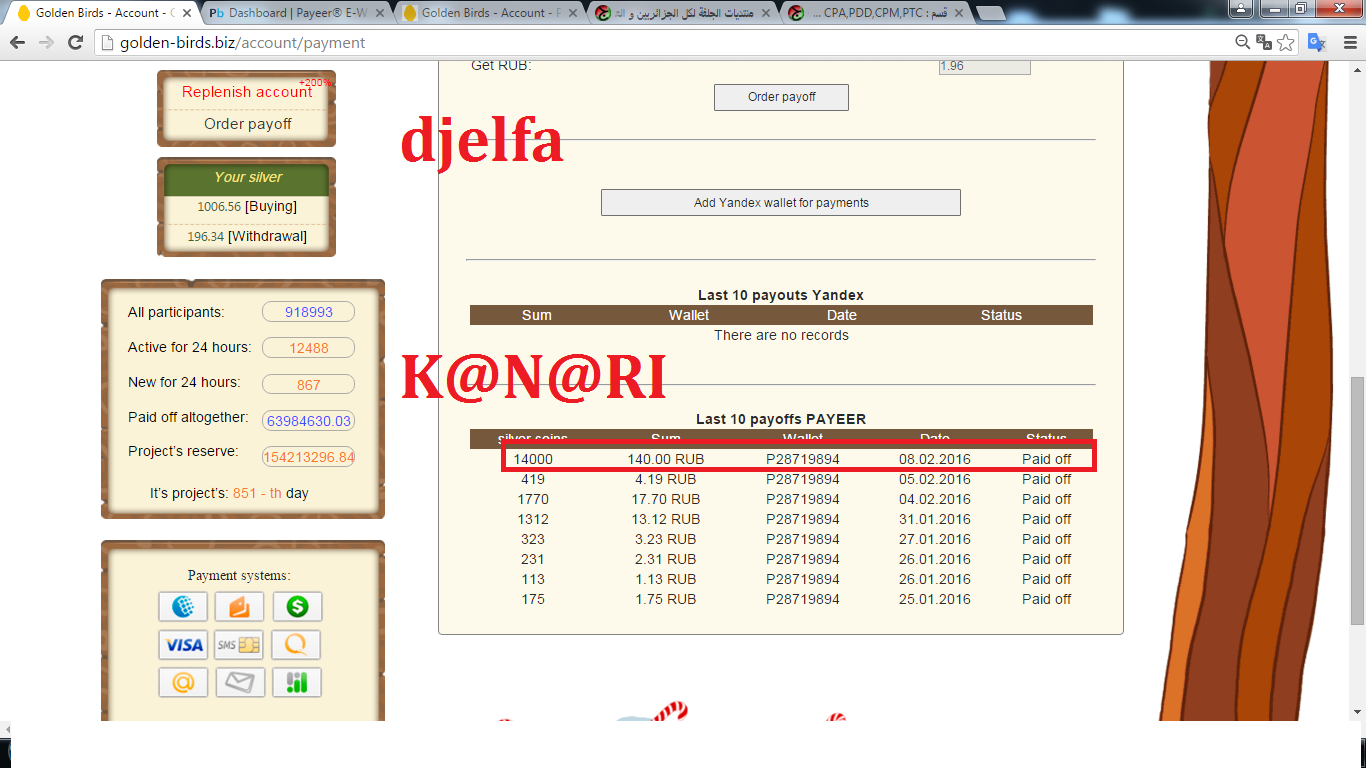1366x768 pixels.
Task: Choose the QIWI payment system icon
Action: (297, 645)
